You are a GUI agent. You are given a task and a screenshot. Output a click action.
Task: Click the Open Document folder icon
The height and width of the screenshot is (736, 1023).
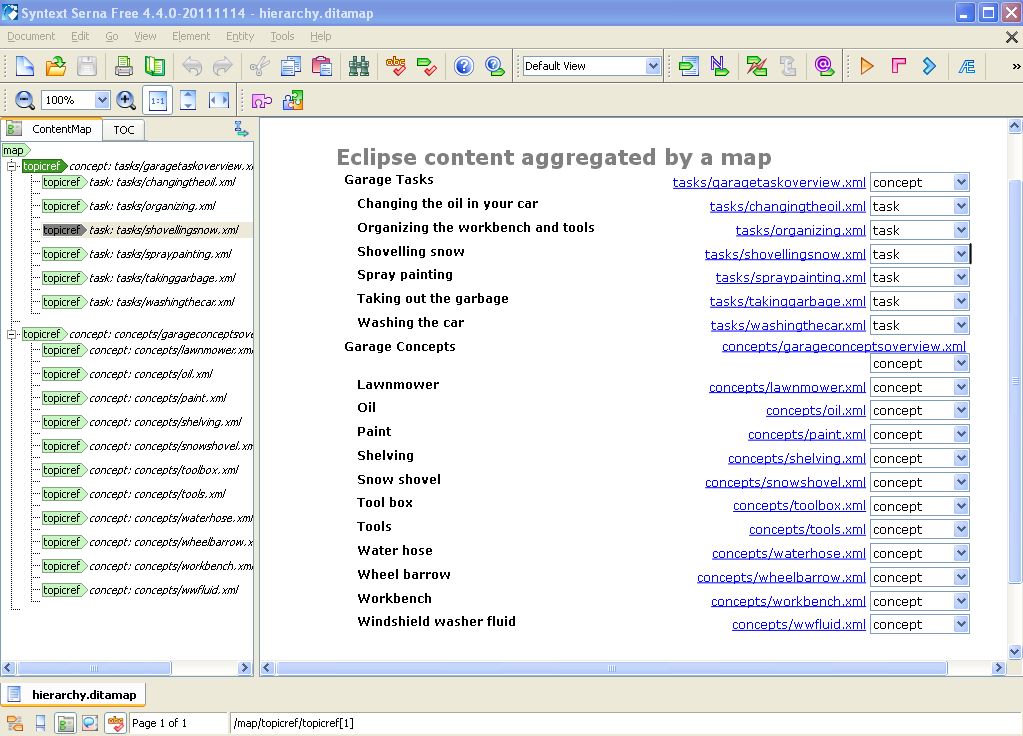click(x=56, y=66)
